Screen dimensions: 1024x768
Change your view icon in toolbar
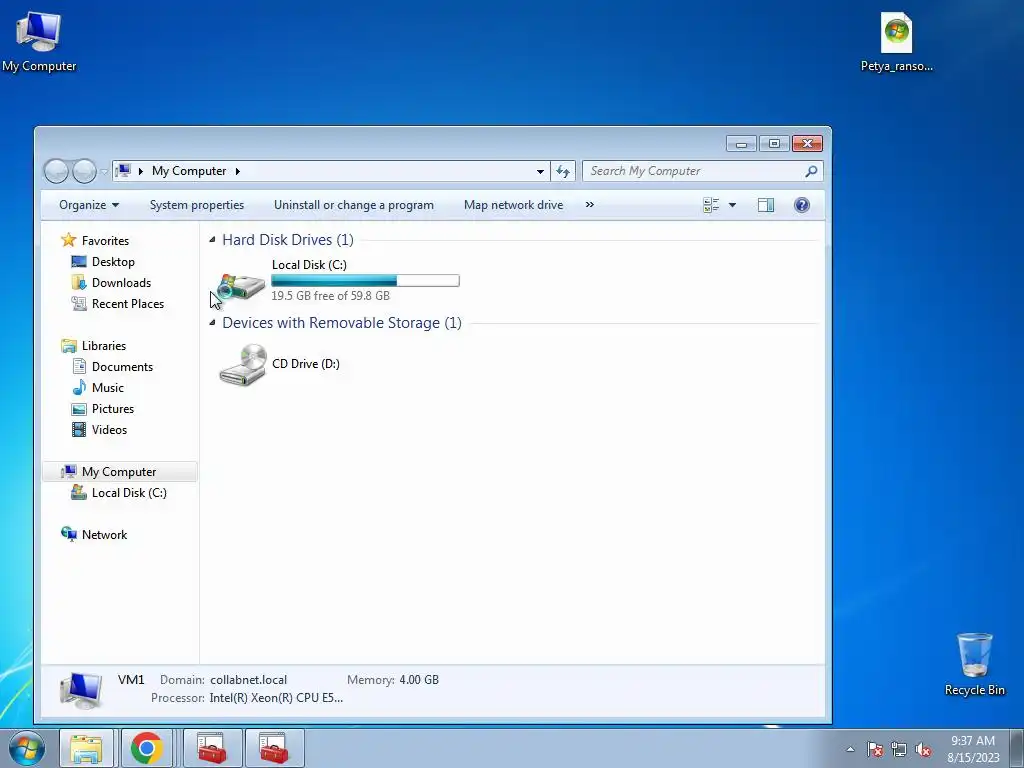click(711, 205)
